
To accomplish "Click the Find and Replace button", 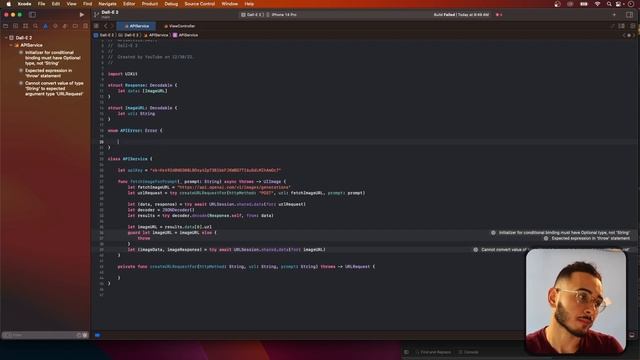I will tap(433, 352).
